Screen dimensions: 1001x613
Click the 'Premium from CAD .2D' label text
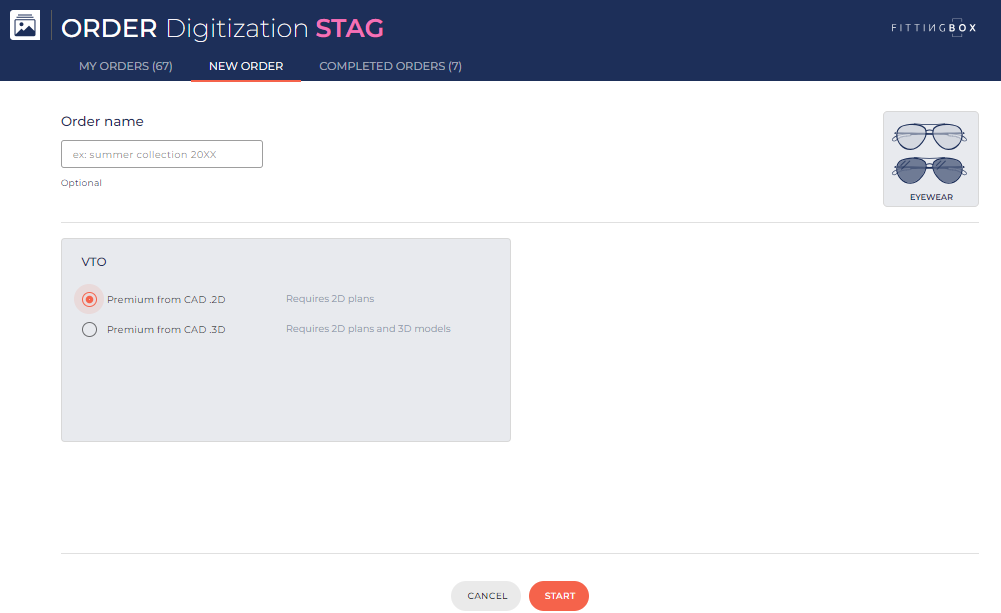click(x=166, y=300)
